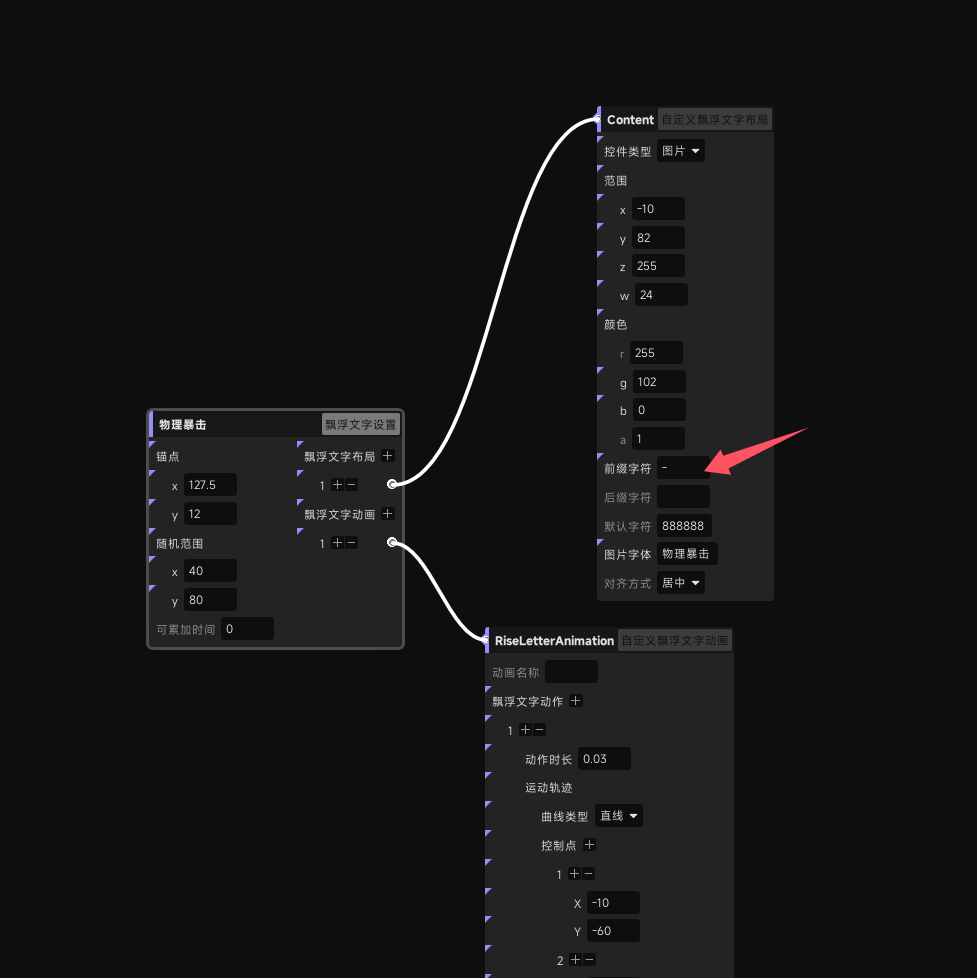Viewport: 977px width, 978px height.
Task: Click color g value field 102
Action: [x=659, y=382]
